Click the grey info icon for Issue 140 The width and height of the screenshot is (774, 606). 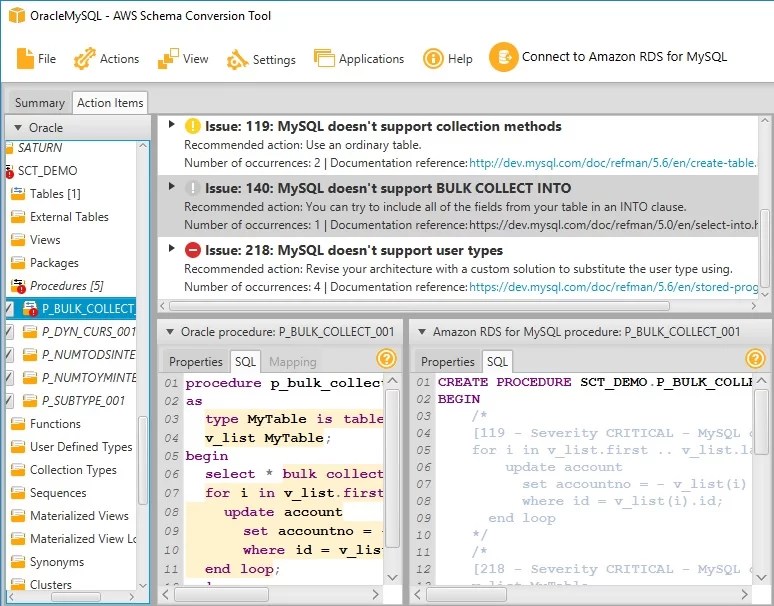192,188
